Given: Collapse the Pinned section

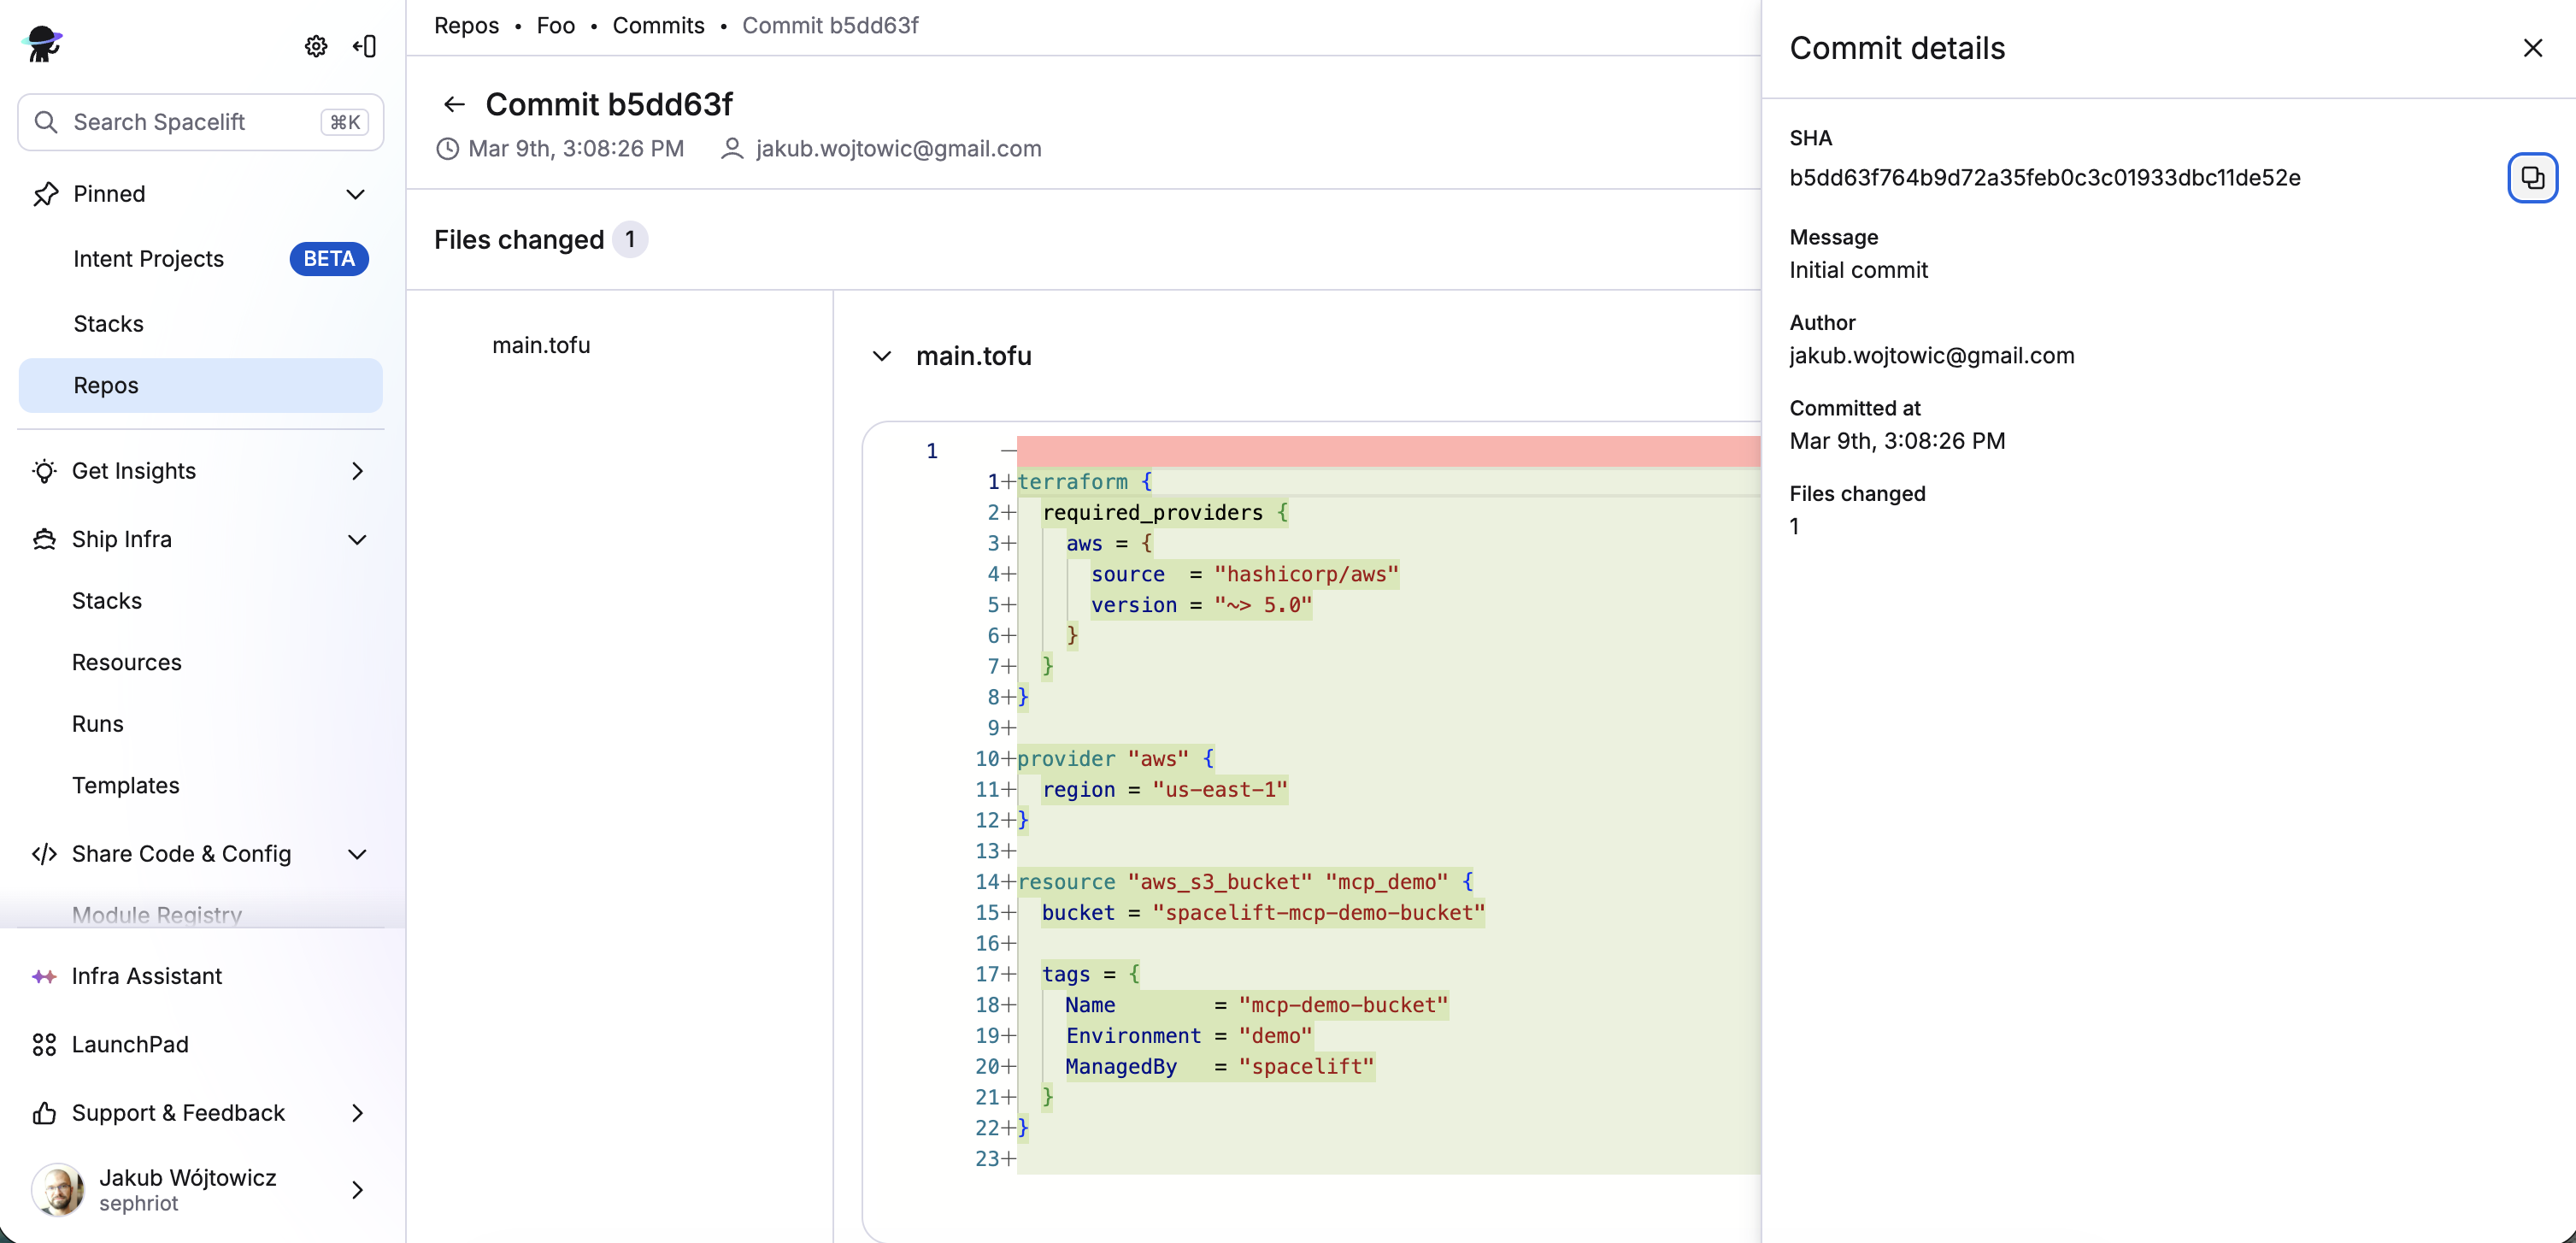Looking at the screenshot, I should (357, 194).
